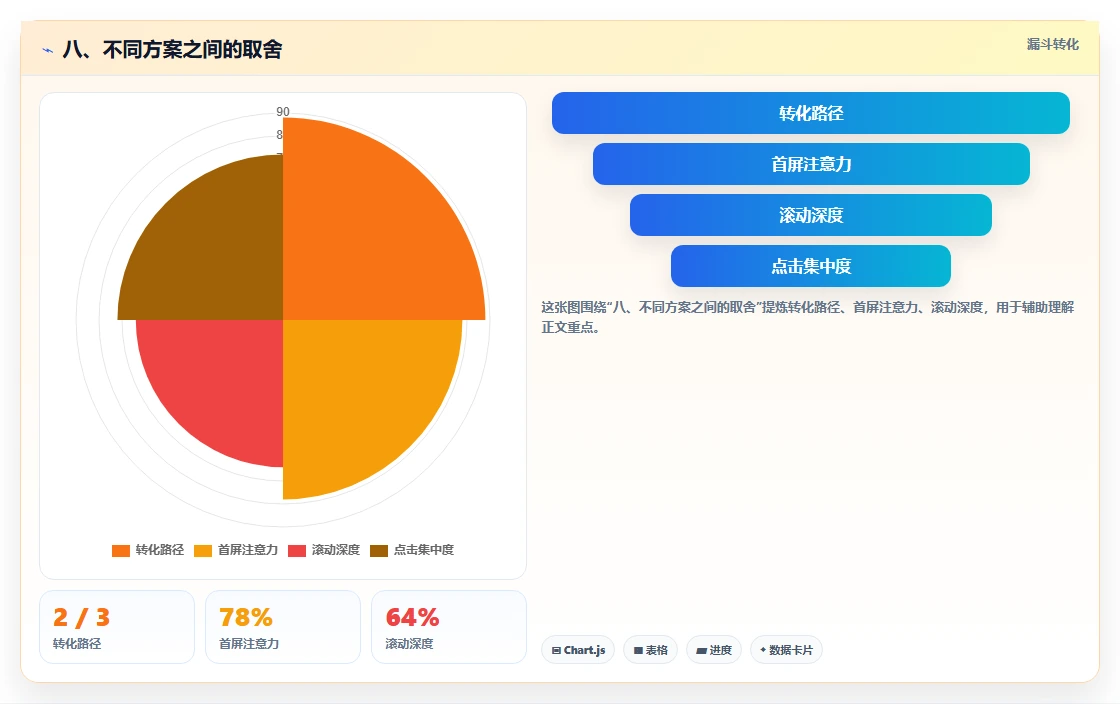Click the lightning icon beside section title

click(x=48, y=50)
